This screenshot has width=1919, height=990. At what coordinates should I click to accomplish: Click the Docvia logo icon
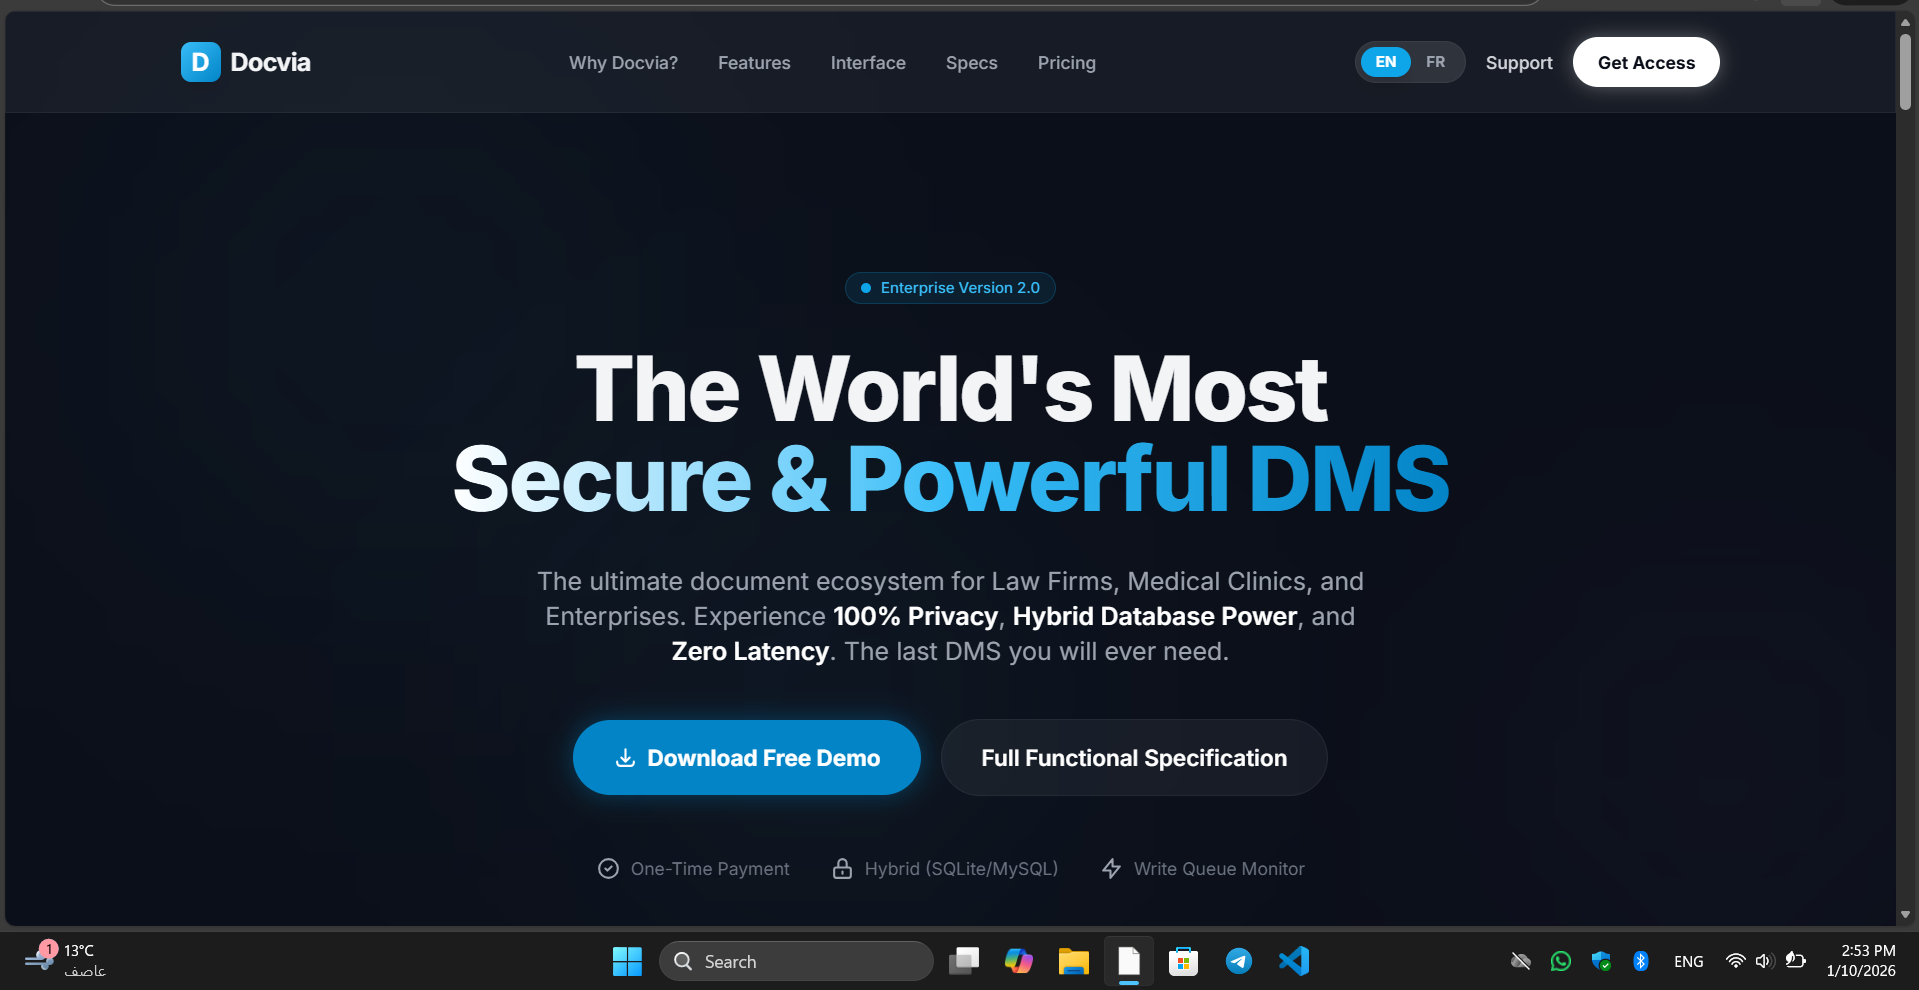point(200,62)
